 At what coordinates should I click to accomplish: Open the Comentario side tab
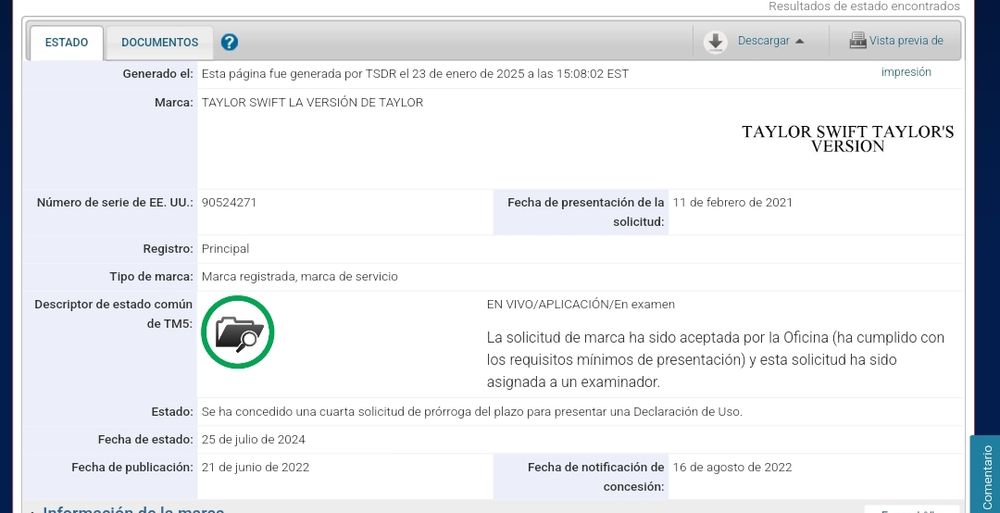[x=987, y=476]
